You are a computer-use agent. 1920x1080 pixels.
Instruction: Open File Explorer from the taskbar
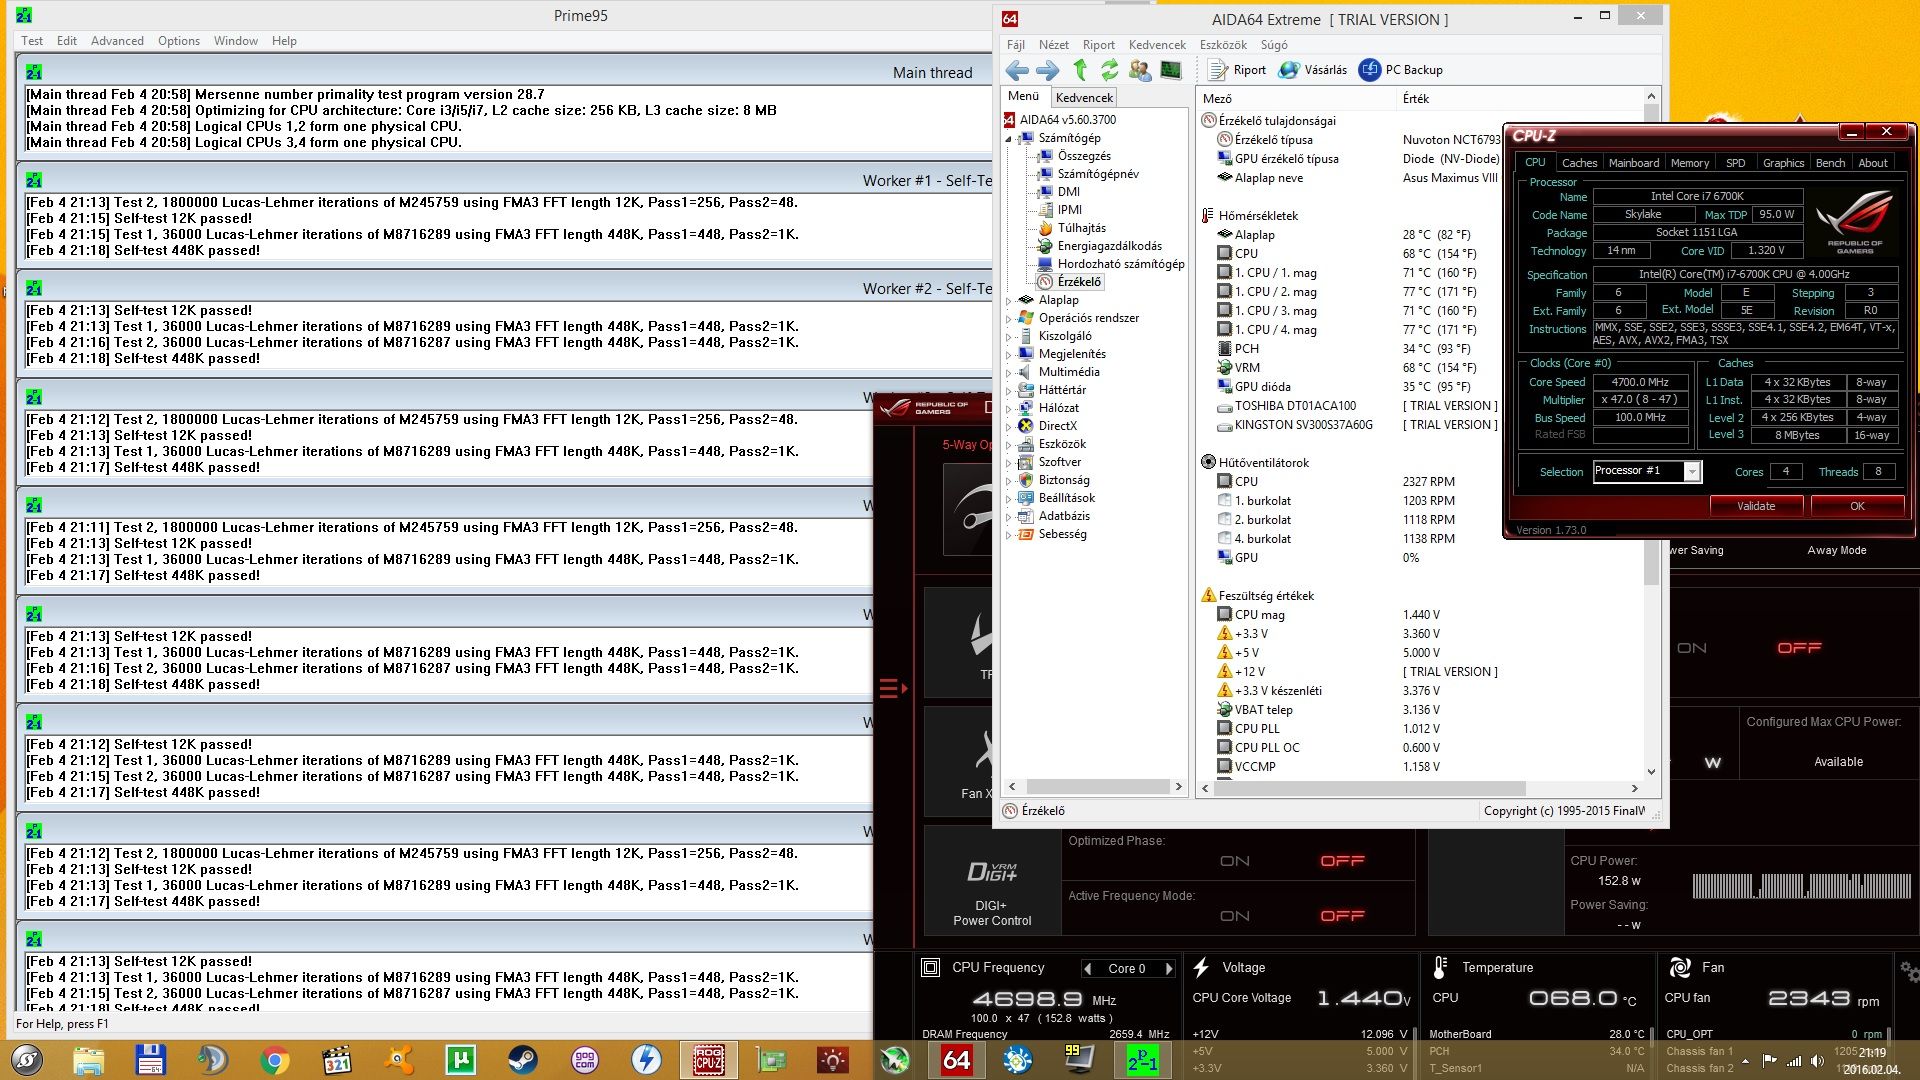coord(88,1059)
